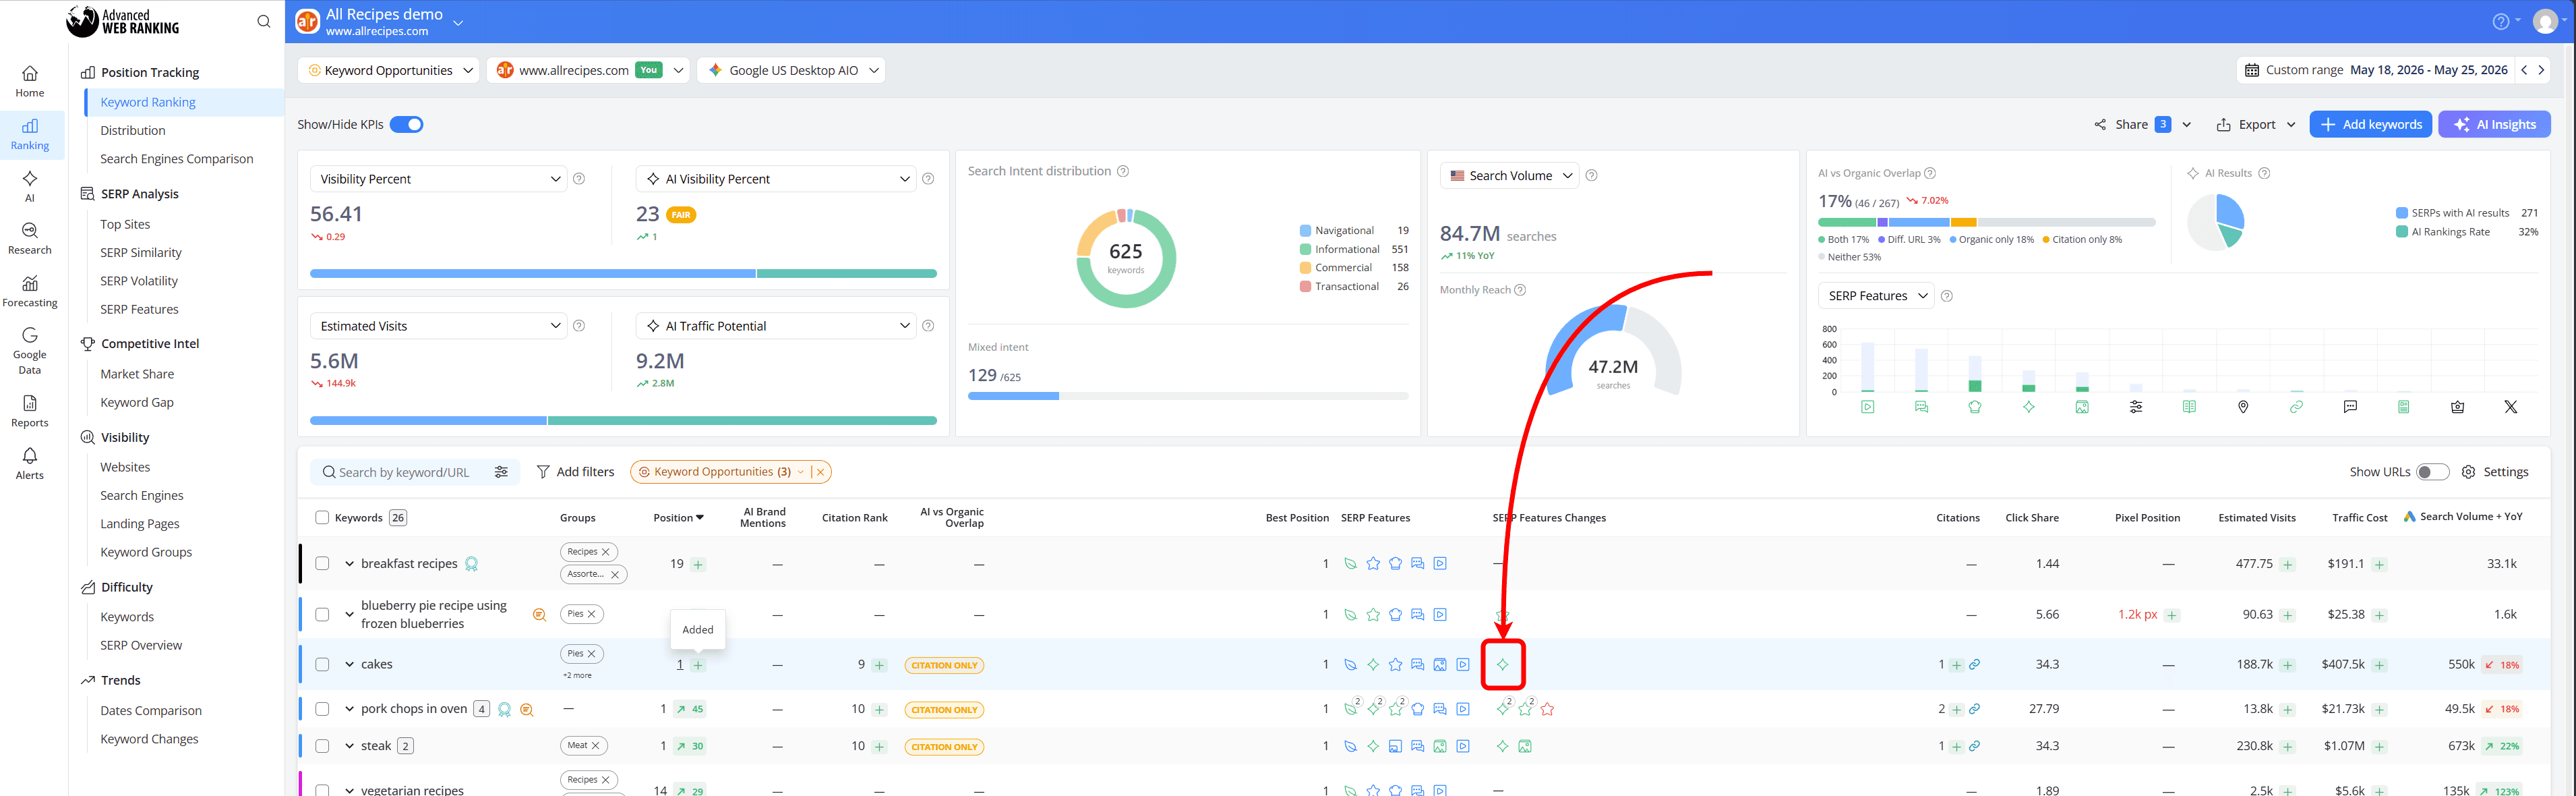Click the plus next to cakes position
Image resolution: width=2576 pixels, height=796 pixels.
pos(698,665)
